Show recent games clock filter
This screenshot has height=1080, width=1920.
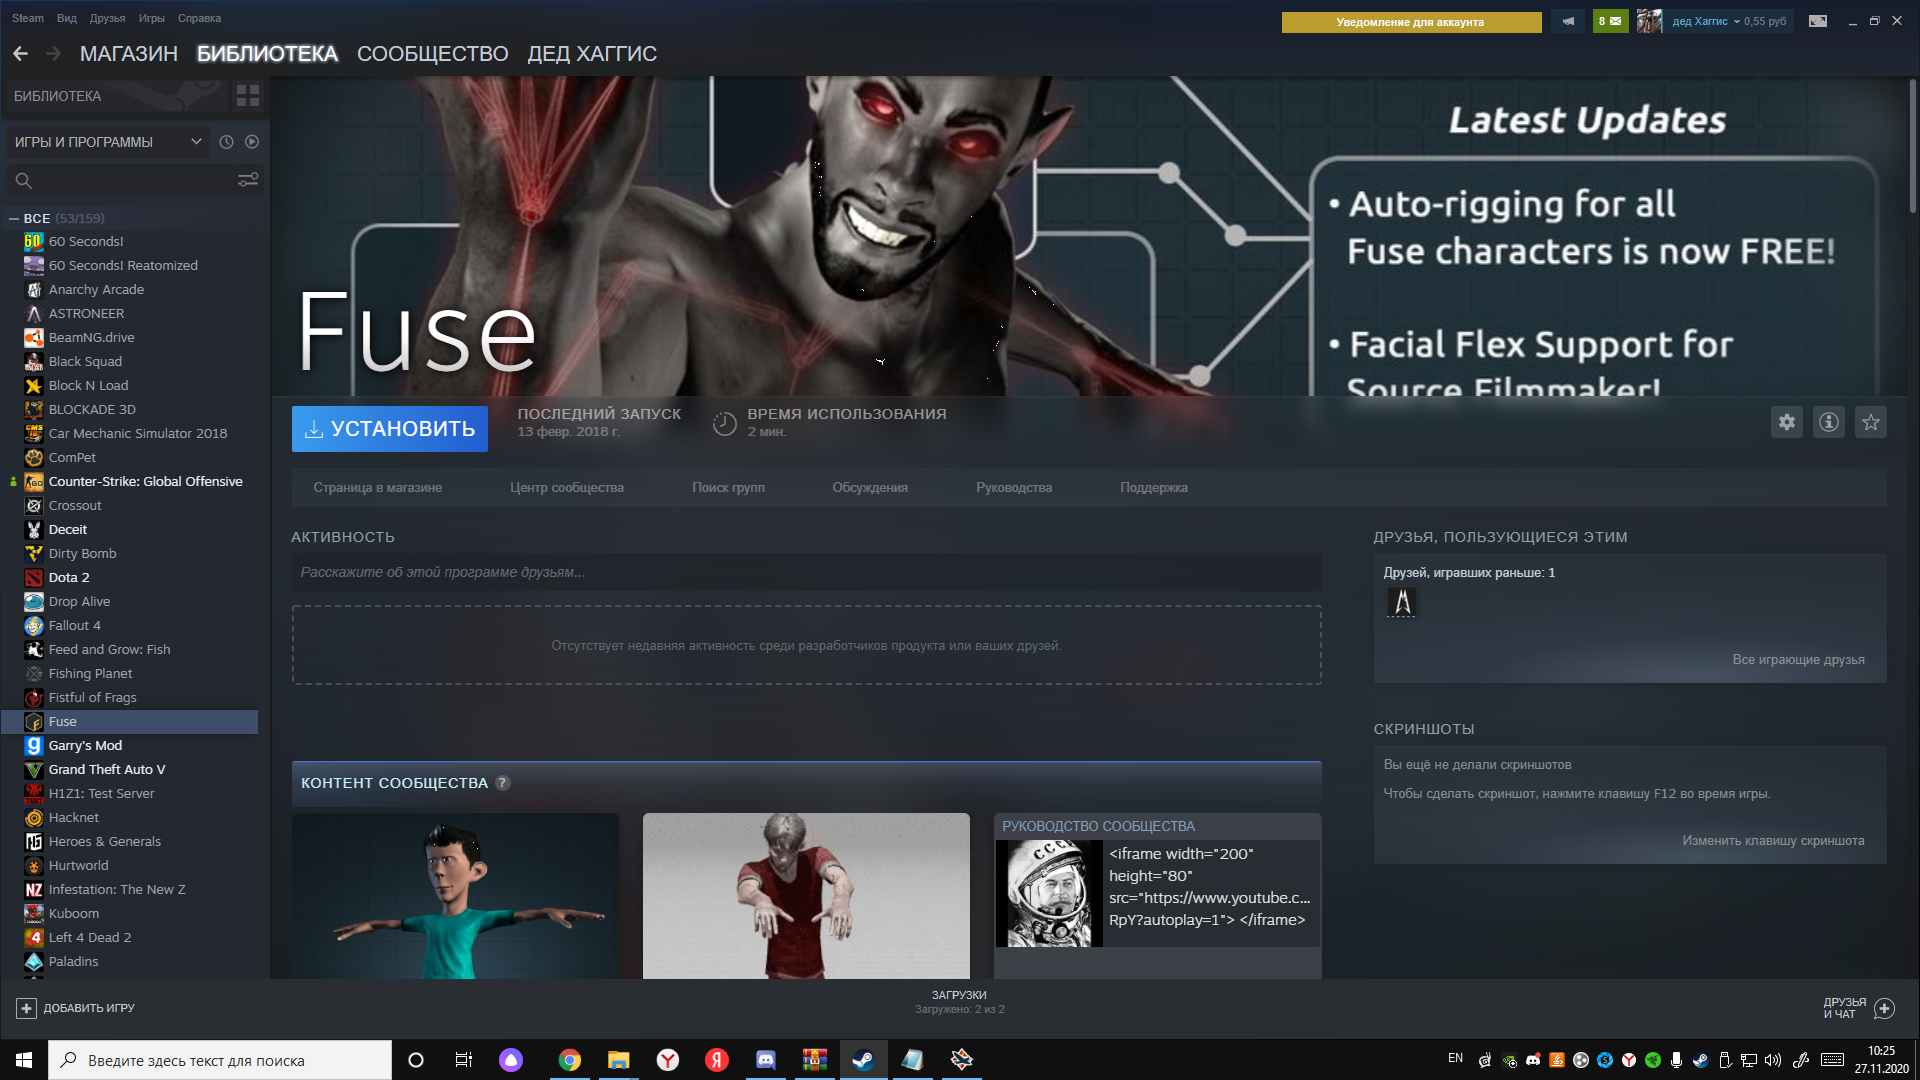pyautogui.click(x=227, y=142)
